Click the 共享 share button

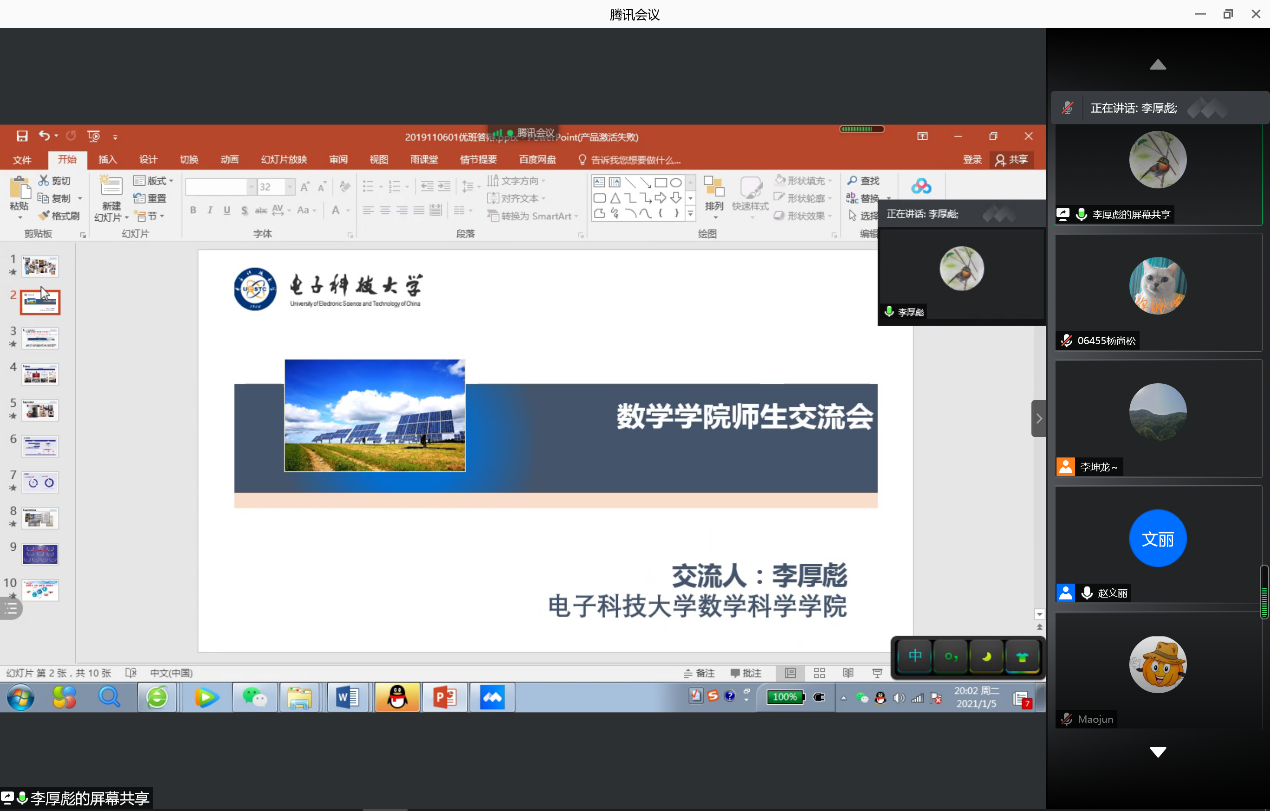[x=1013, y=160]
